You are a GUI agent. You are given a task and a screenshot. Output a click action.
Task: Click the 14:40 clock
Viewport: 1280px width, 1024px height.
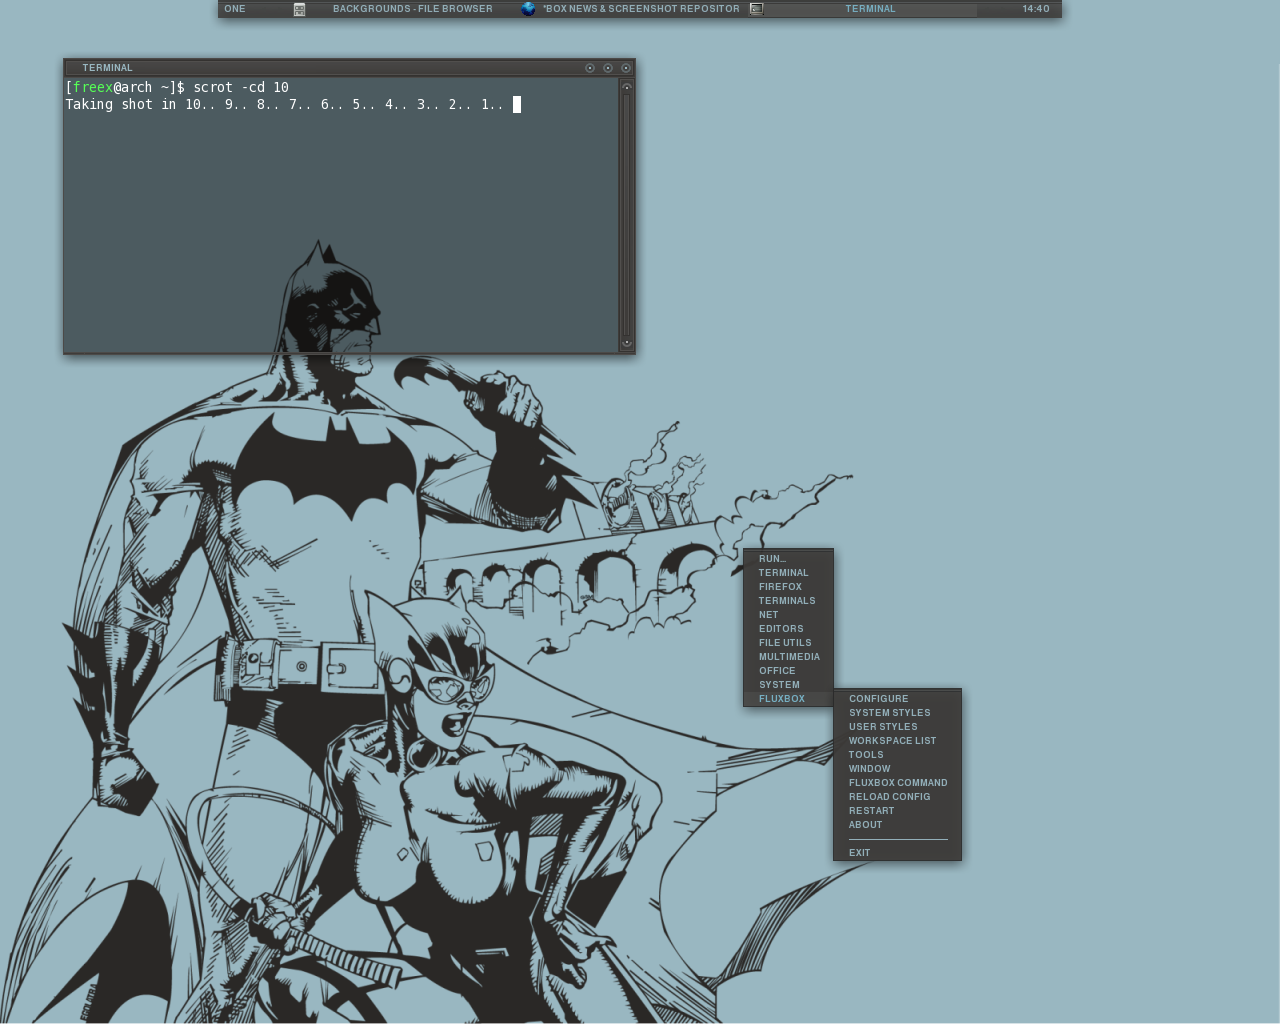pyautogui.click(x=1036, y=9)
